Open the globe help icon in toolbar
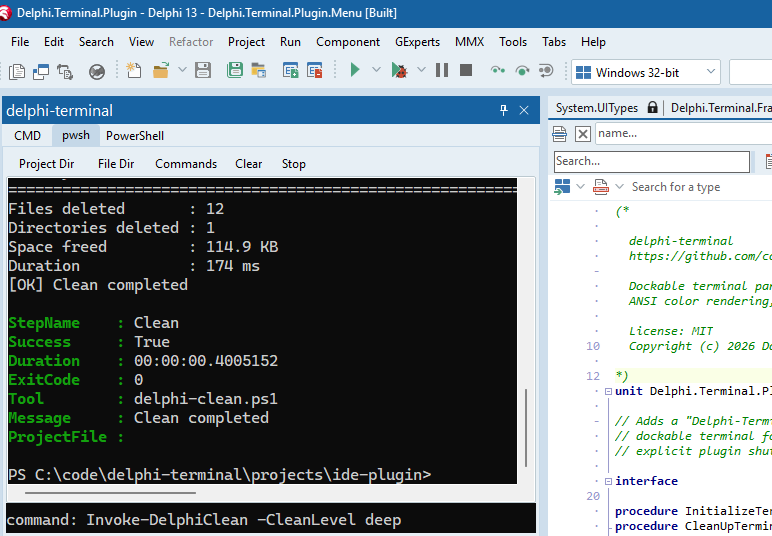 coord(97,72)
